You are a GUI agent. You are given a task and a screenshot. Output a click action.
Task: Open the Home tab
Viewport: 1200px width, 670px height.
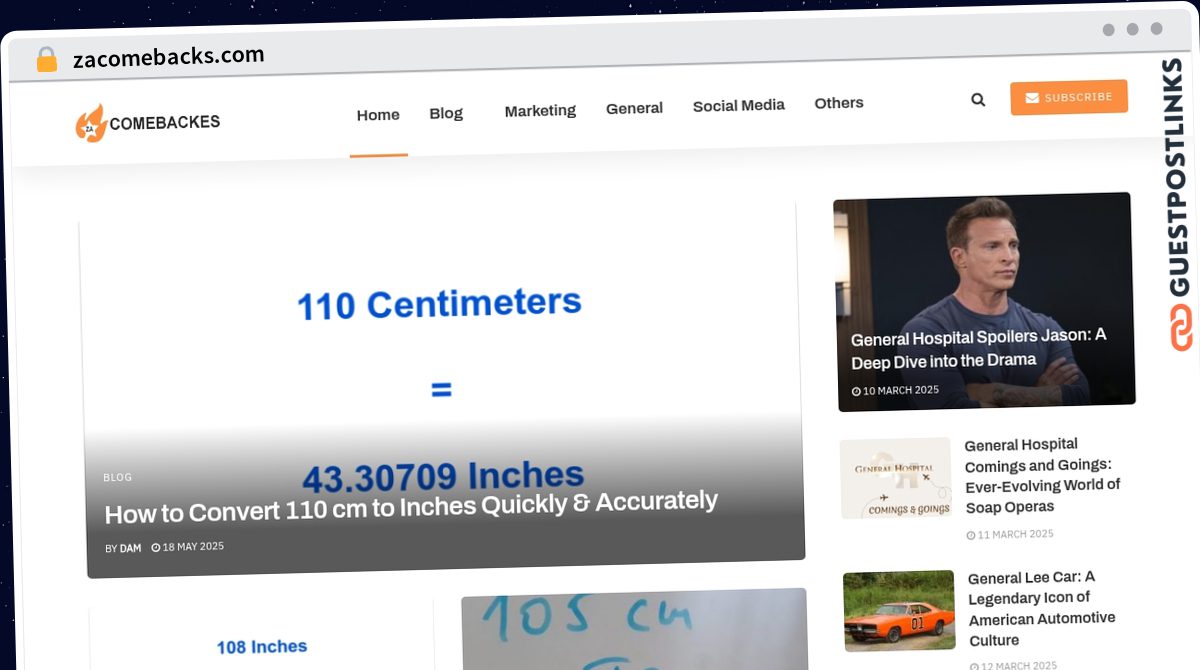tap(378, 115)
